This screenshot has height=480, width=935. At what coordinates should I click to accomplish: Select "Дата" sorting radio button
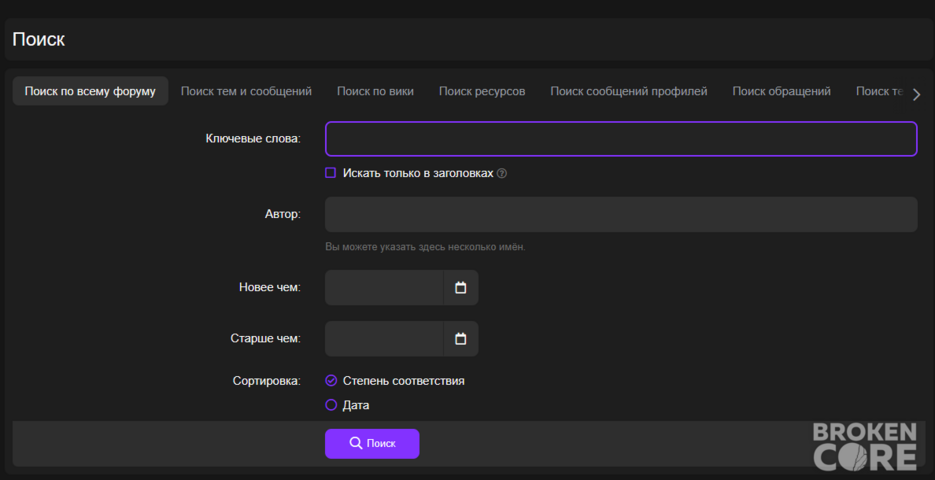coord(331,405)
